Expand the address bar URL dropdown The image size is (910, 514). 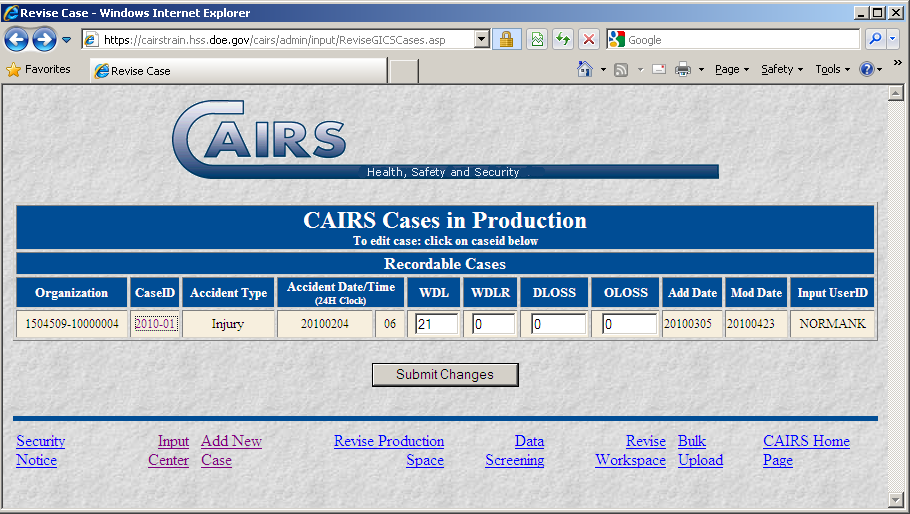pyautogui.click(x=482, y=39)
